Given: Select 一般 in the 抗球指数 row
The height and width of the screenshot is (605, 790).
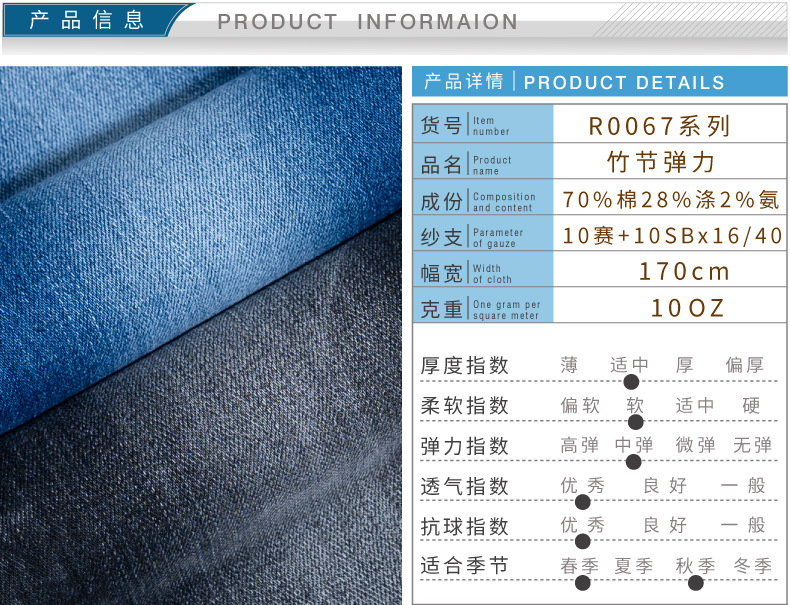Looking at the screenshot, I should click(743, 525).
